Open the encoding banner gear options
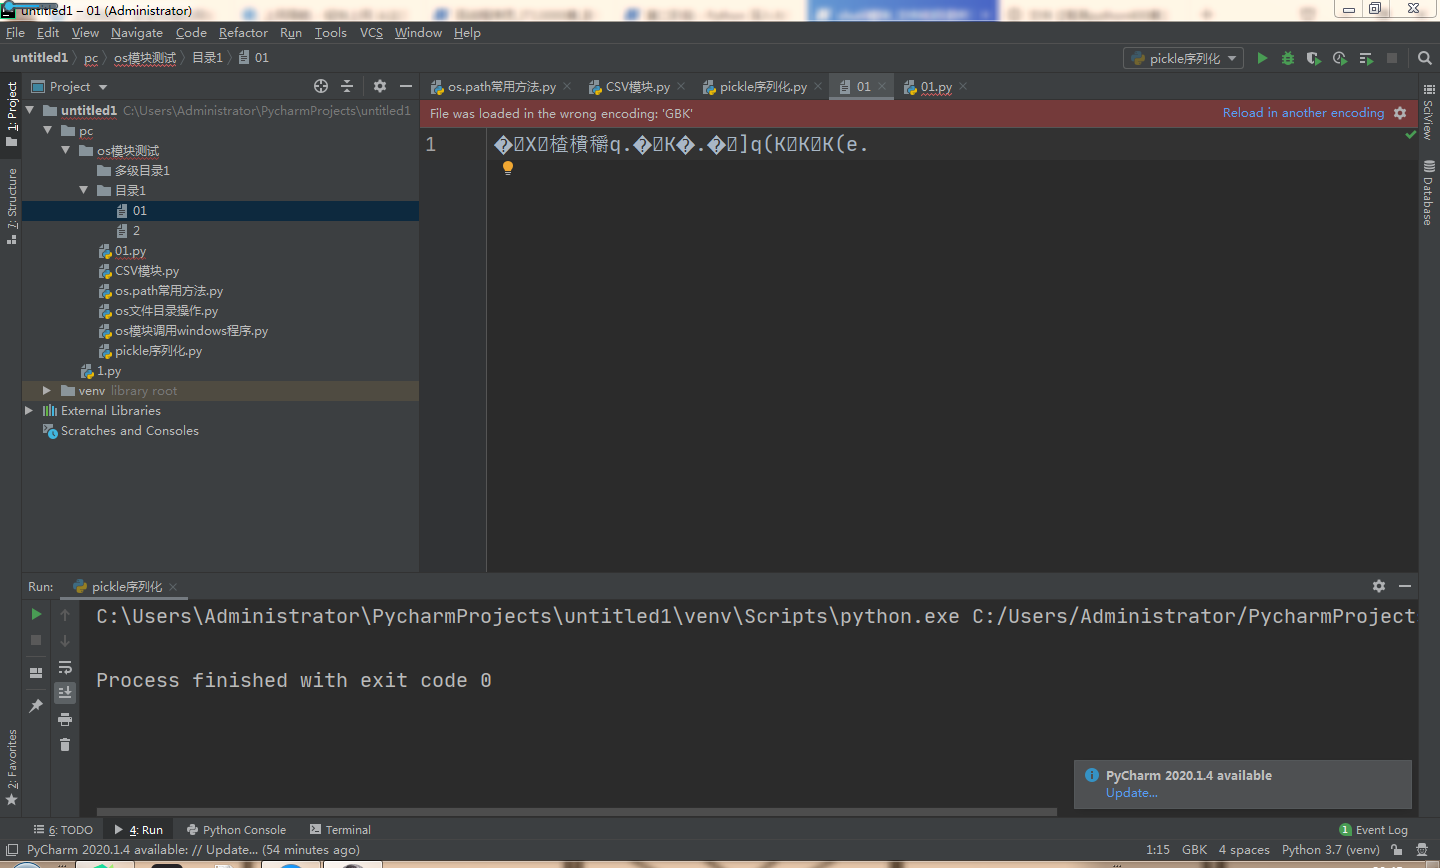 (1400, 113)
